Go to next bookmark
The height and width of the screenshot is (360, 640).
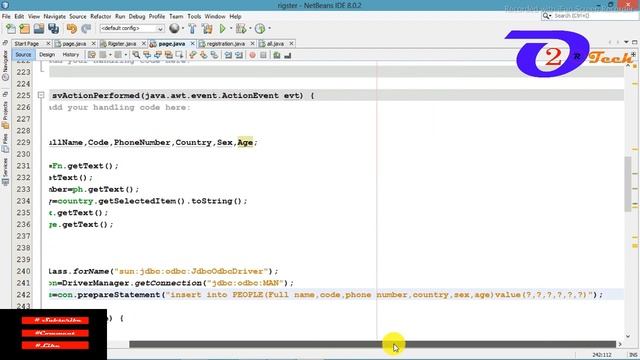coord(203,55)
